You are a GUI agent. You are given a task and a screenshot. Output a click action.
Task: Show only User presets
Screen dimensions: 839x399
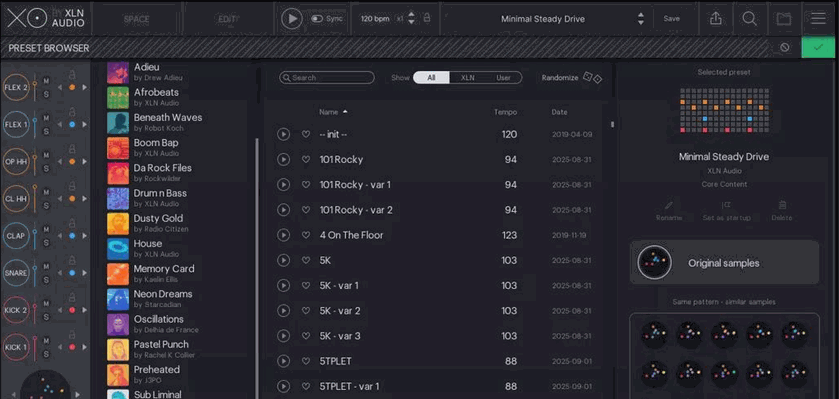(504, 78)
